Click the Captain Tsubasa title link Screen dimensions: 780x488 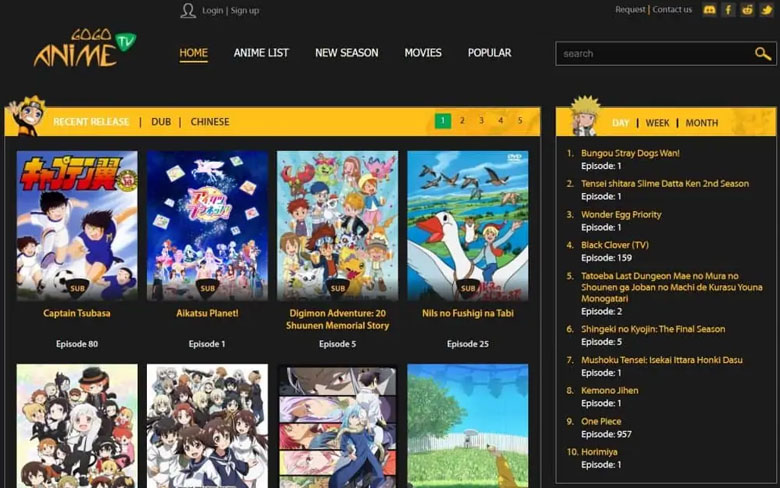(77, 313)
